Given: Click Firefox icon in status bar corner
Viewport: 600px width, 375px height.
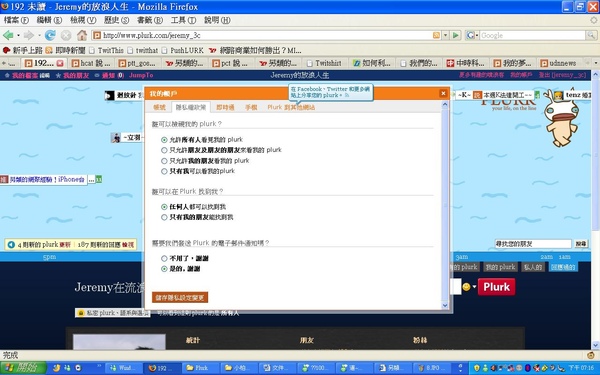Looking at the screenshot, I should [591, 355].
